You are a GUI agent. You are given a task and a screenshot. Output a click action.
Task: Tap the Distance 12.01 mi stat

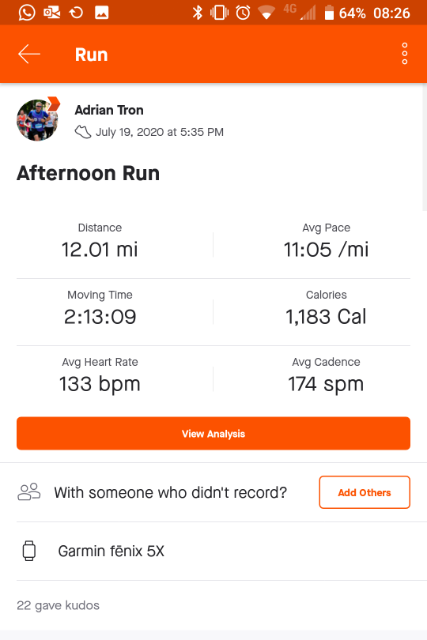[x=100, y=242]
